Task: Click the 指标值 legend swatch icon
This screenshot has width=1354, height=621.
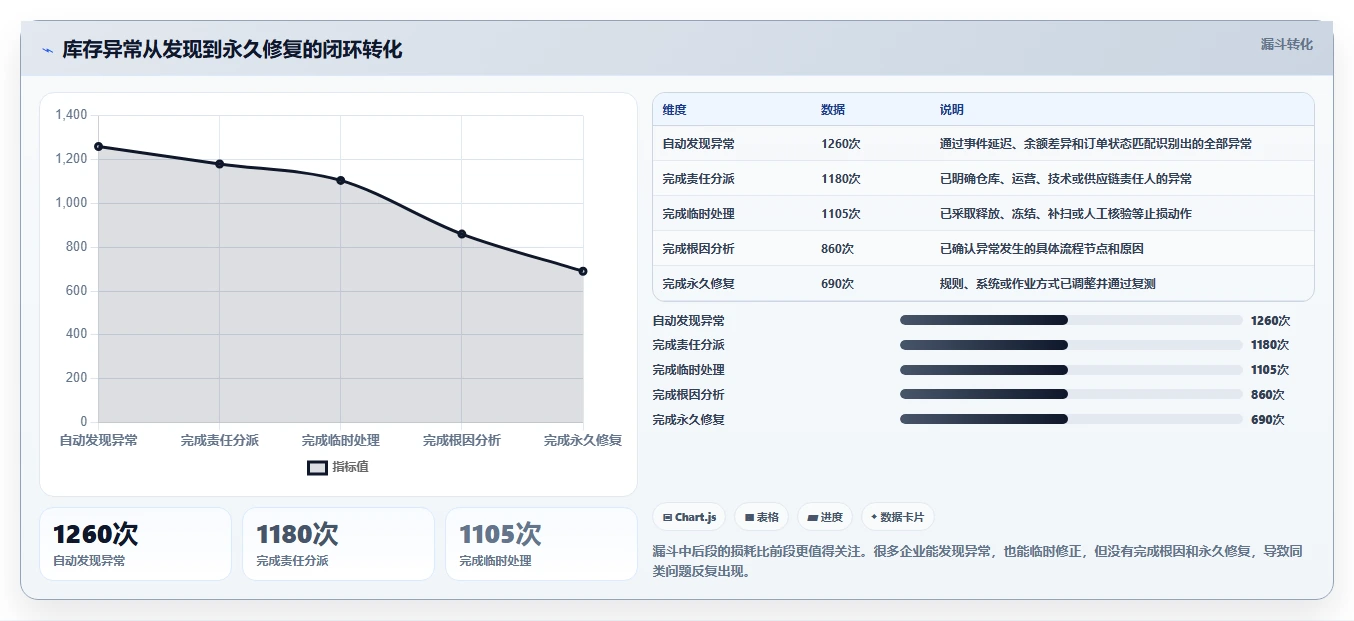Action: click(317, 467)
